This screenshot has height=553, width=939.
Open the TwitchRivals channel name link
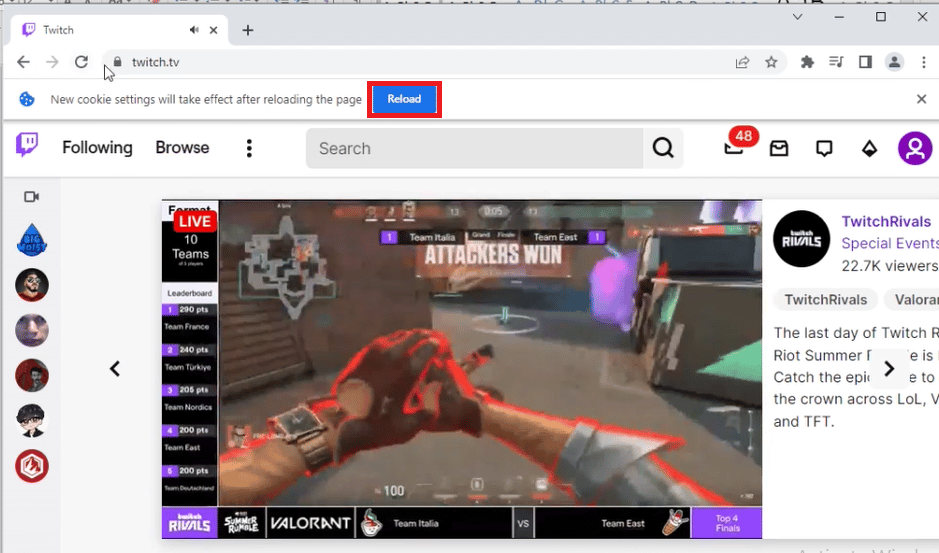(886, 222)
